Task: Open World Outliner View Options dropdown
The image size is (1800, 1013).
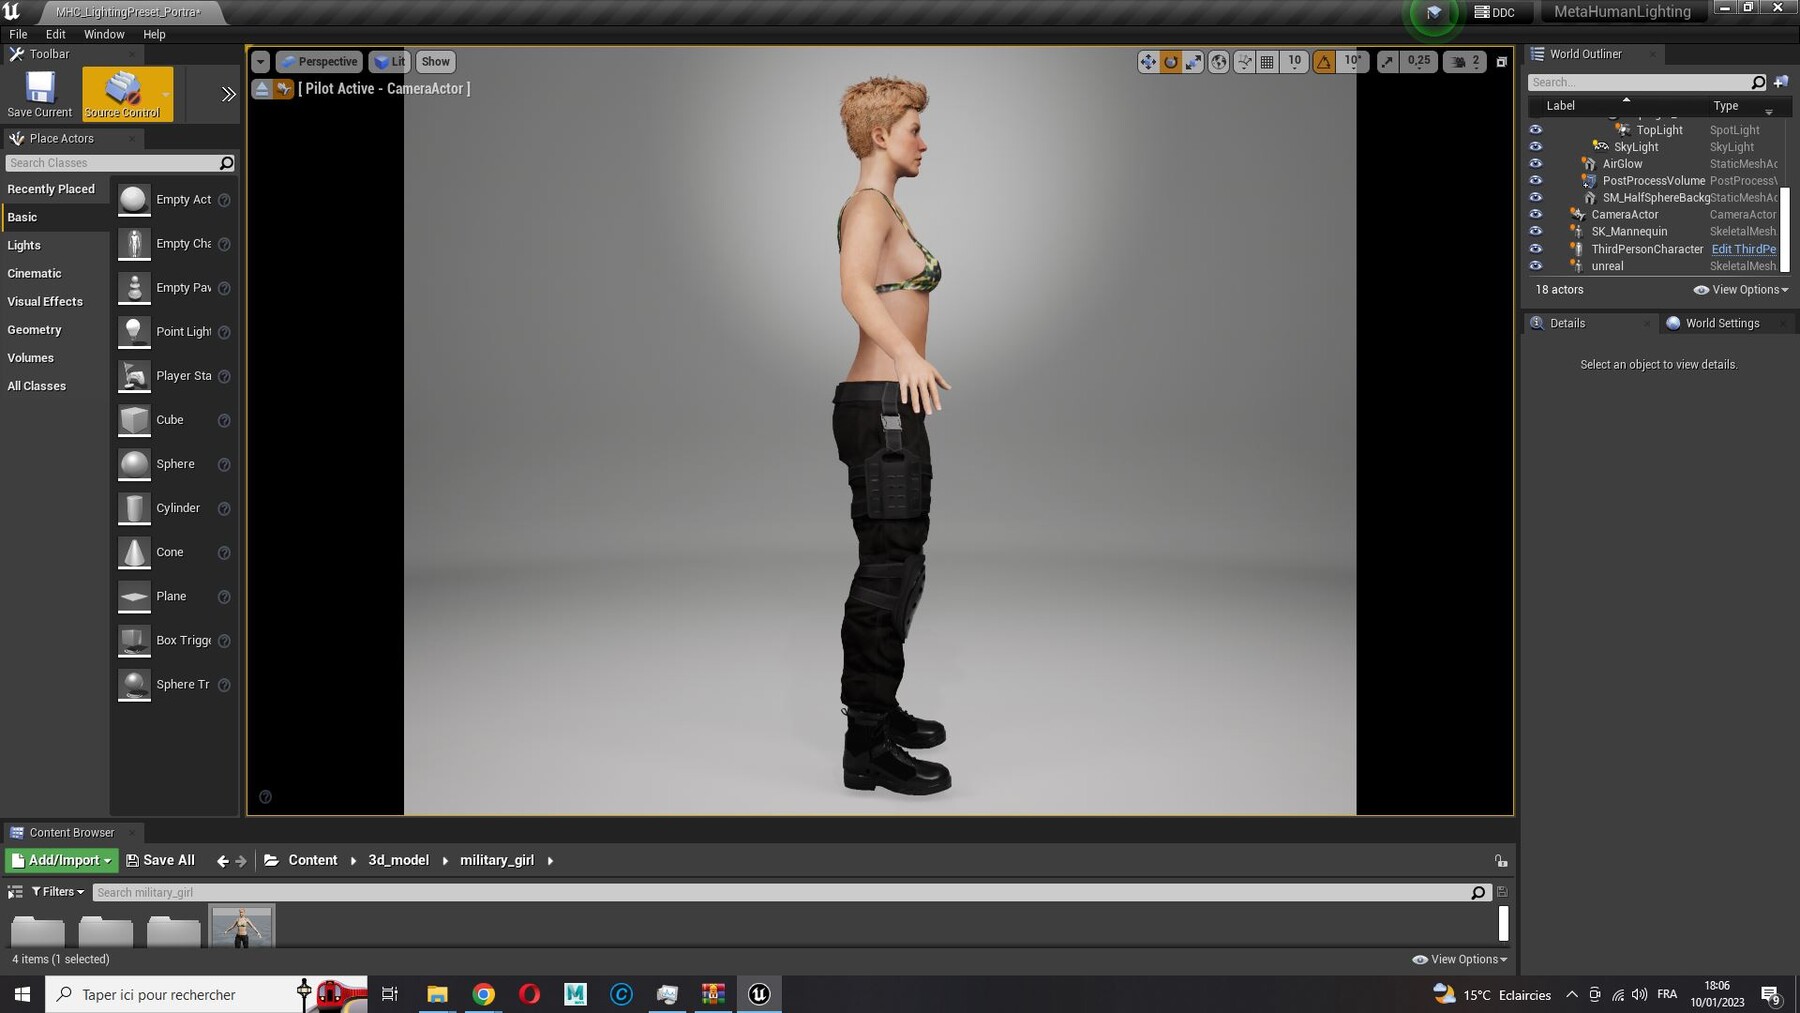Action: 1741,290
